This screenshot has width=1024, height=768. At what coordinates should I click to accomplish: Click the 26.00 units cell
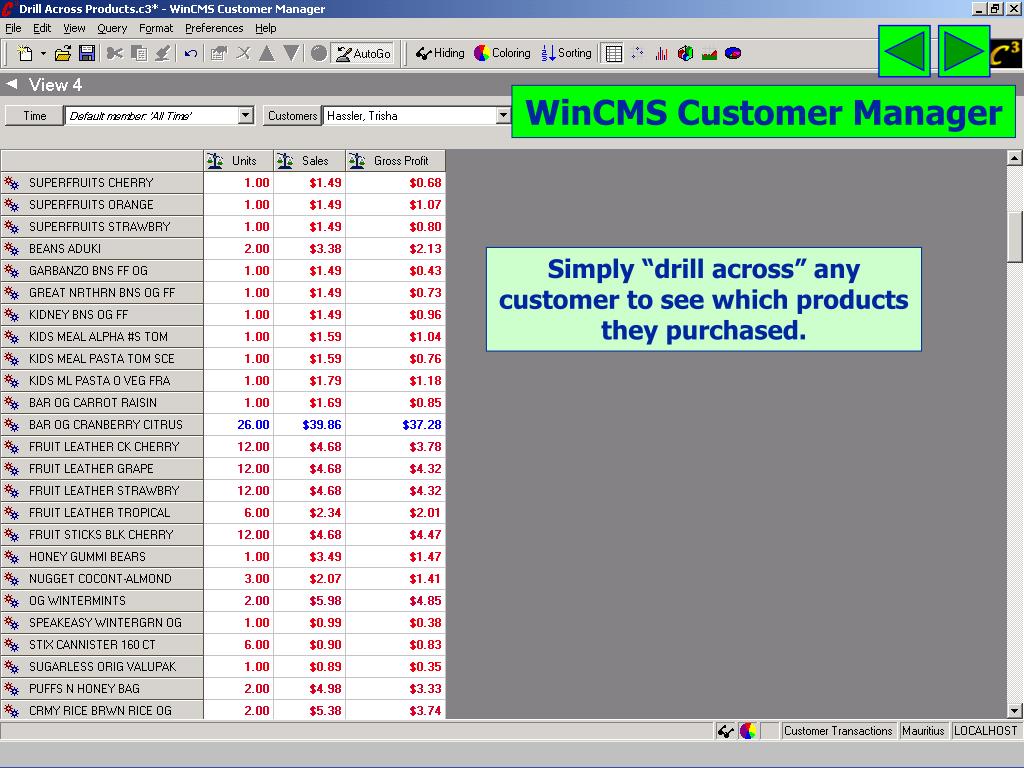(238, 424)
